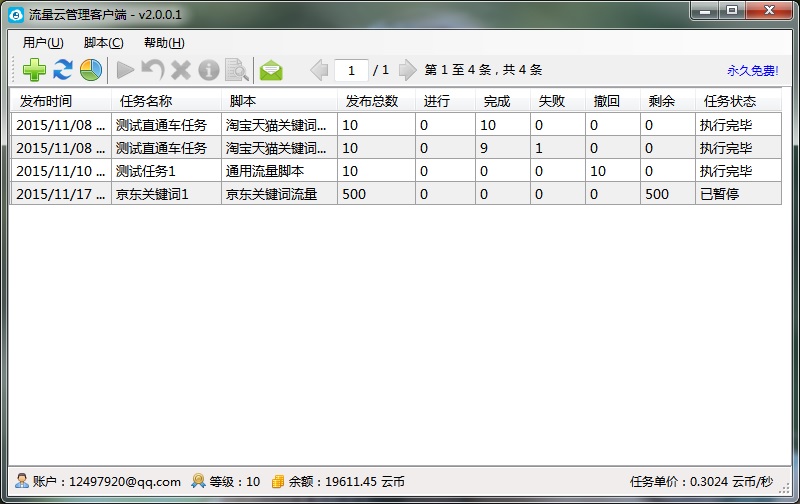Open the 用户(U) menu
This screenshot has height=504, width=800.
43,43
